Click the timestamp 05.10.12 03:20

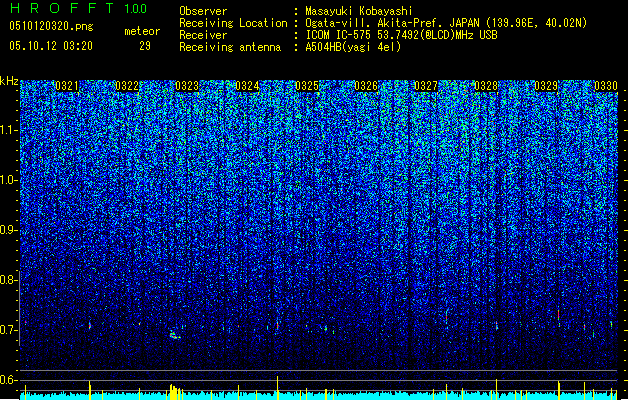point(51,46)
